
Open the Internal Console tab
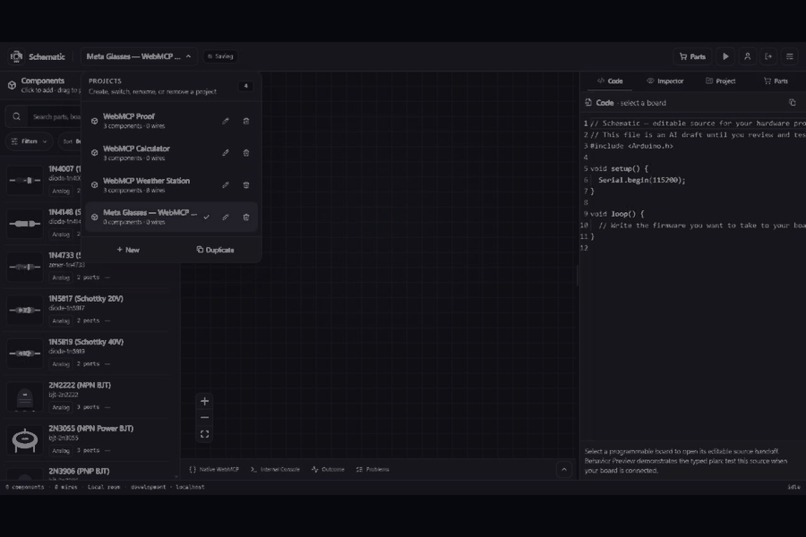tap(275, 469)
